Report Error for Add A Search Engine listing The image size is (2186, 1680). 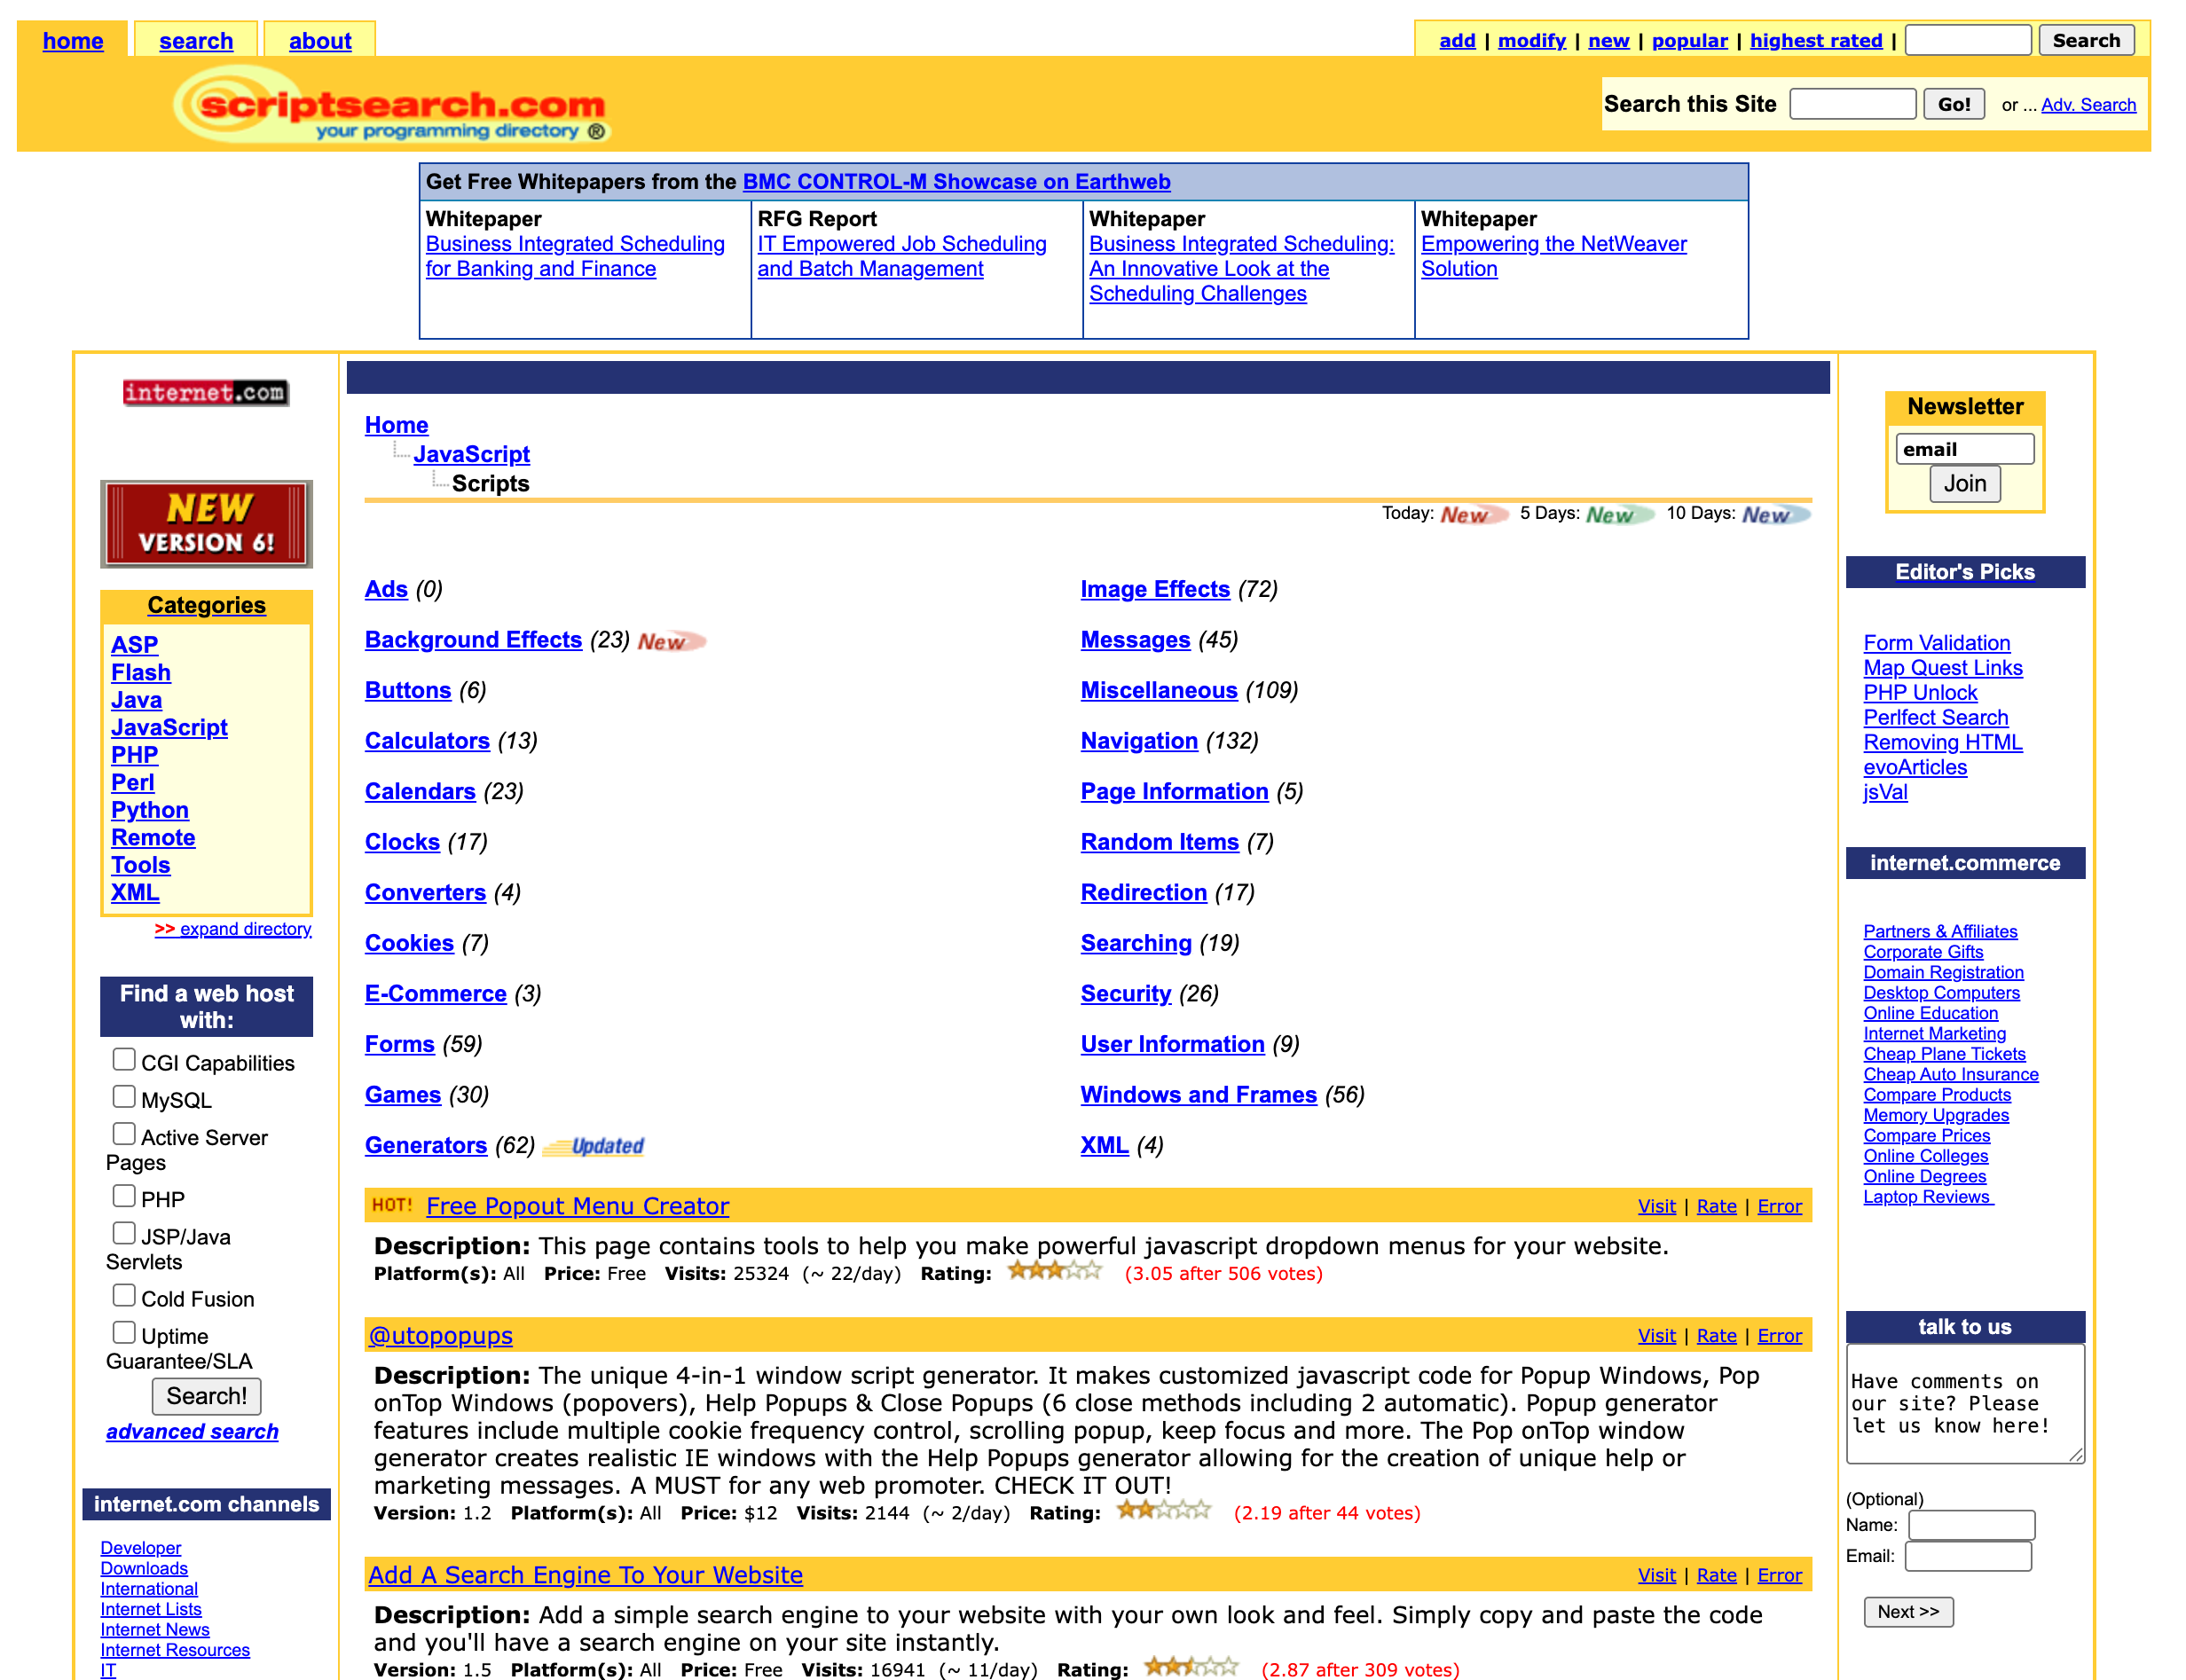click(x=1779, y=1575)
